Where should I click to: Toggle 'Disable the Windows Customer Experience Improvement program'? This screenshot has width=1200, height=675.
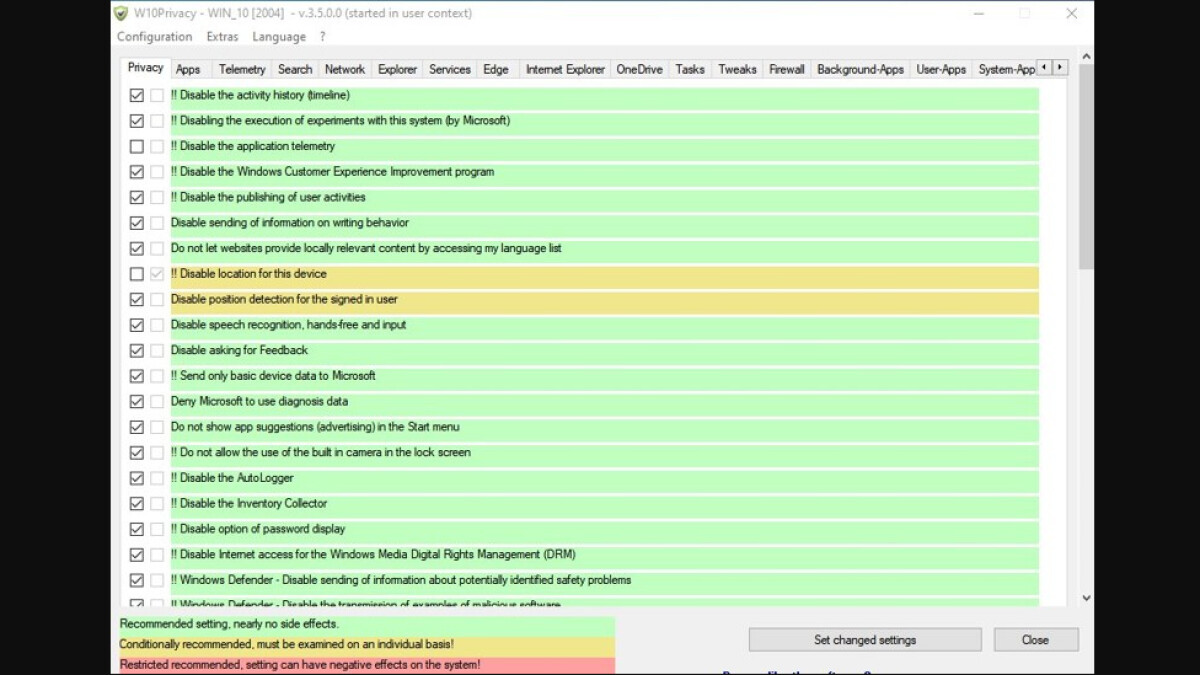(x=137, y=172)
